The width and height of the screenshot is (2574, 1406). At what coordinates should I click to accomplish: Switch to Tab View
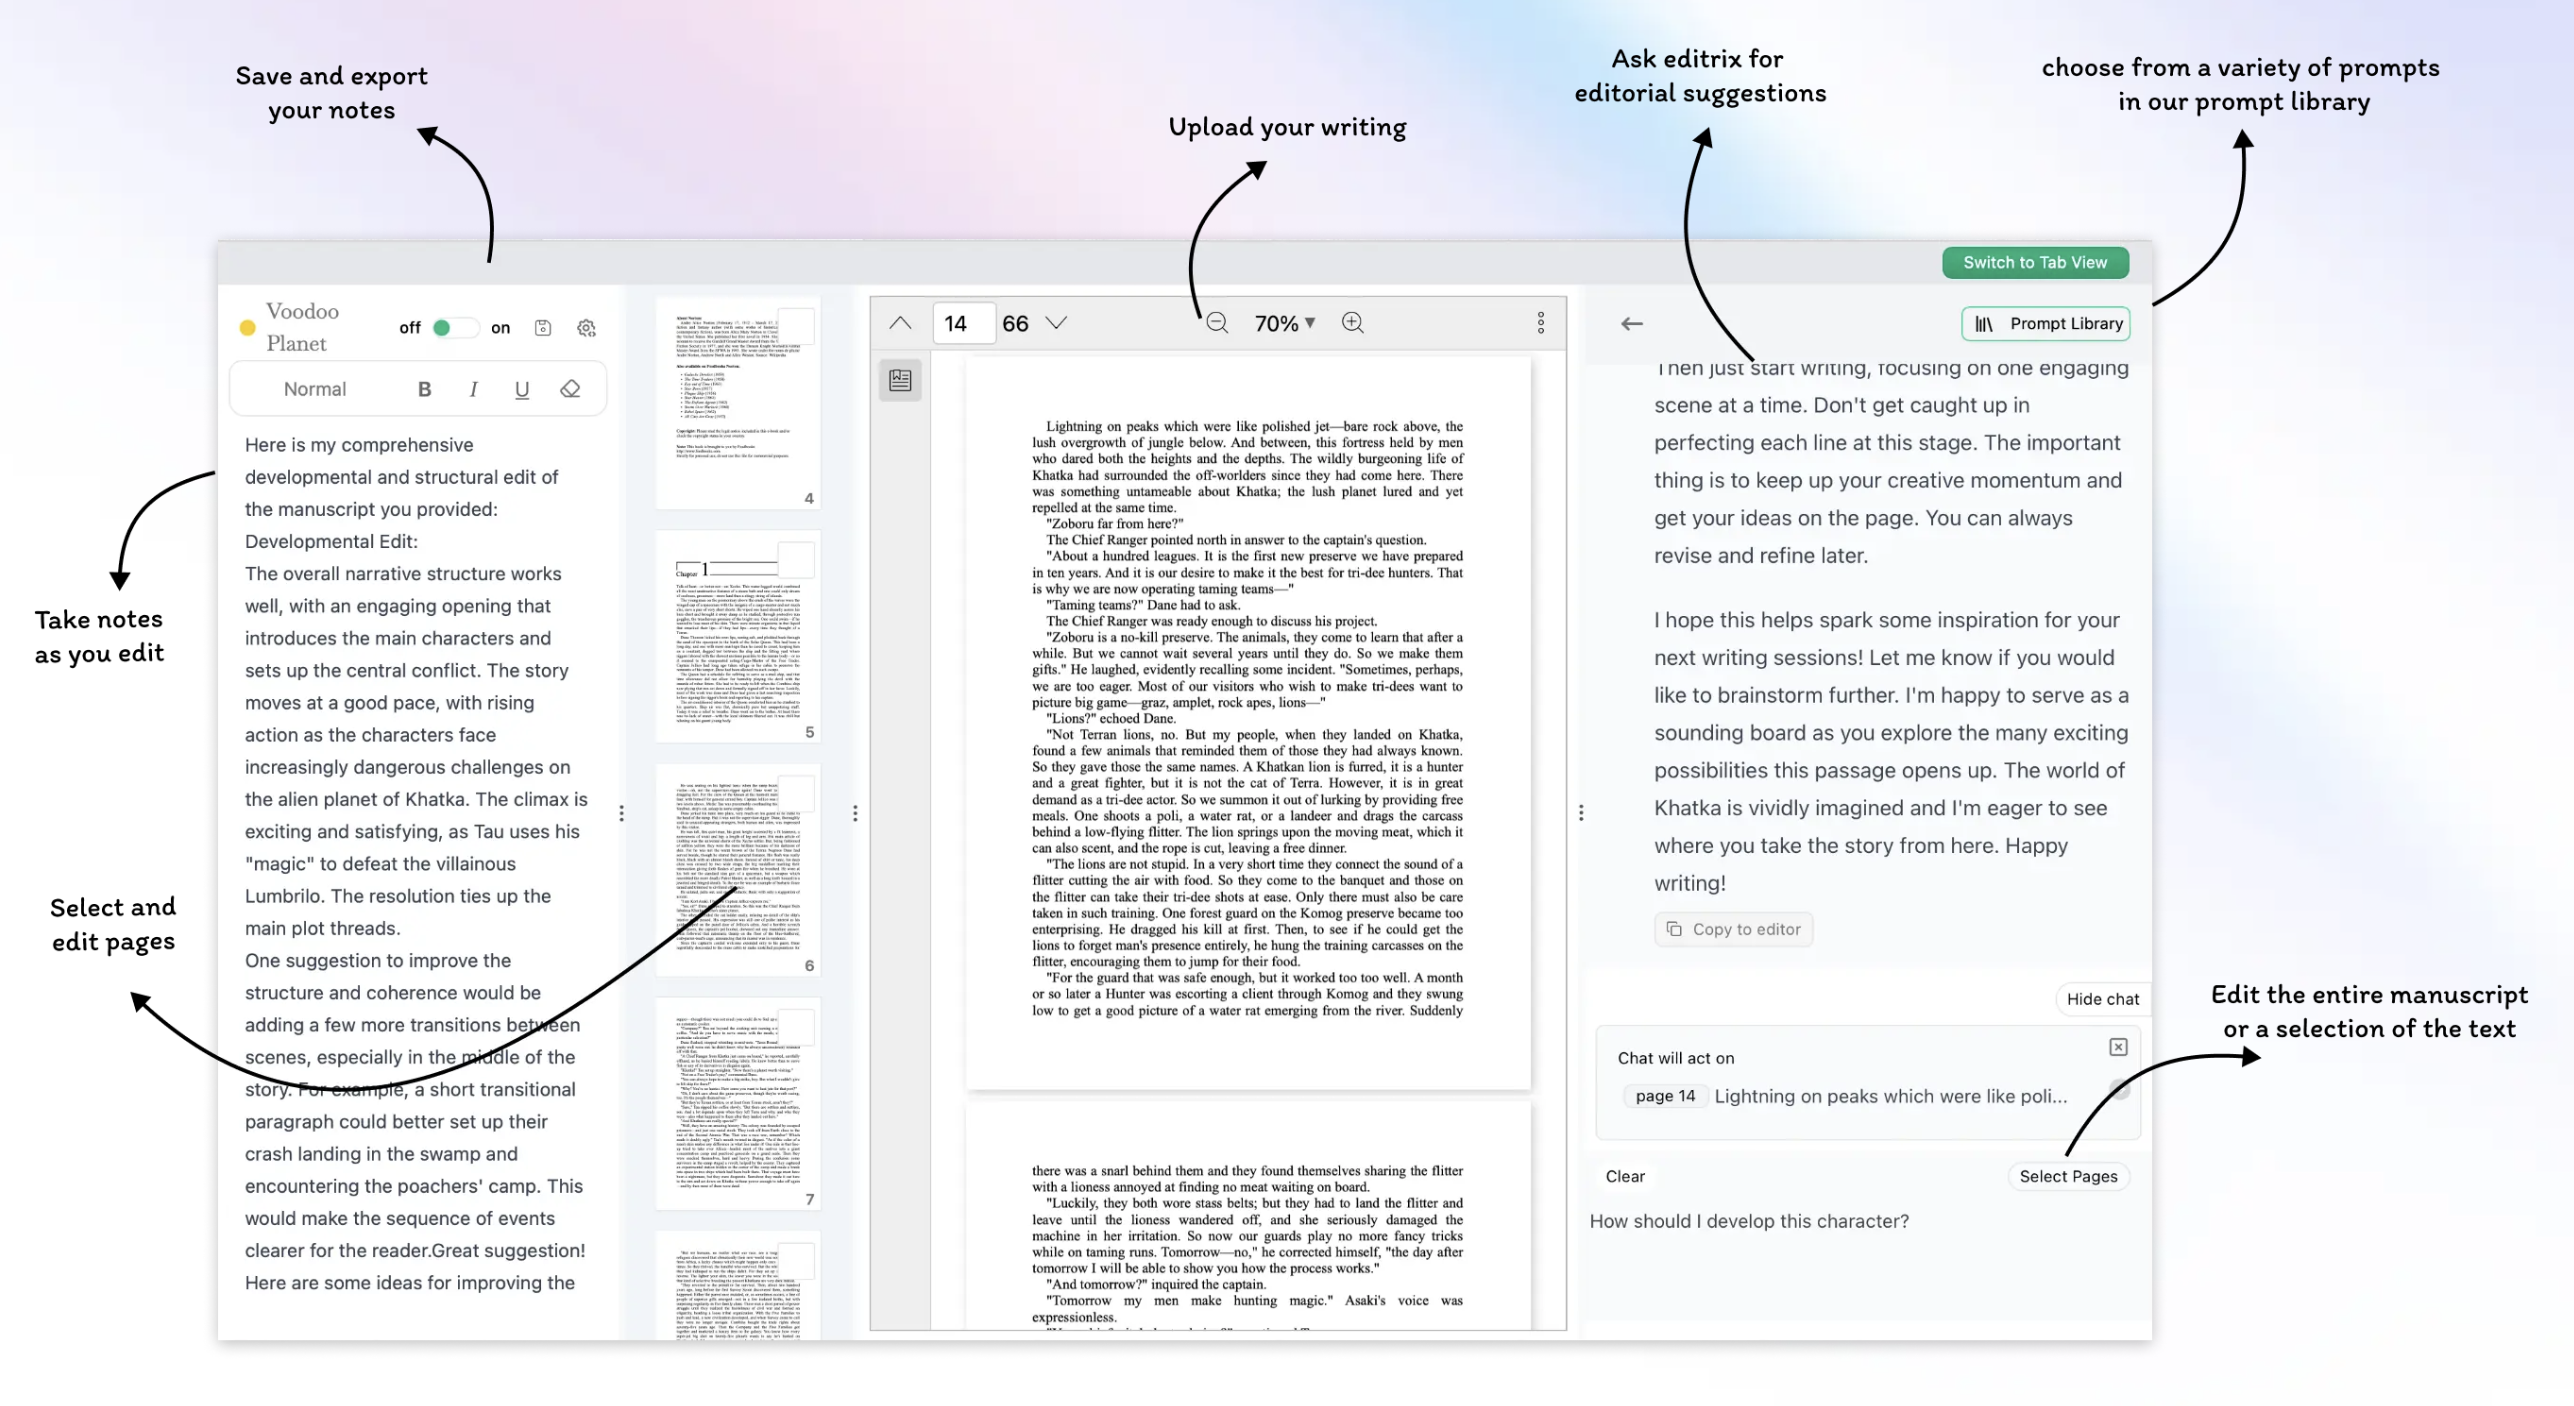click(2036, 261)
